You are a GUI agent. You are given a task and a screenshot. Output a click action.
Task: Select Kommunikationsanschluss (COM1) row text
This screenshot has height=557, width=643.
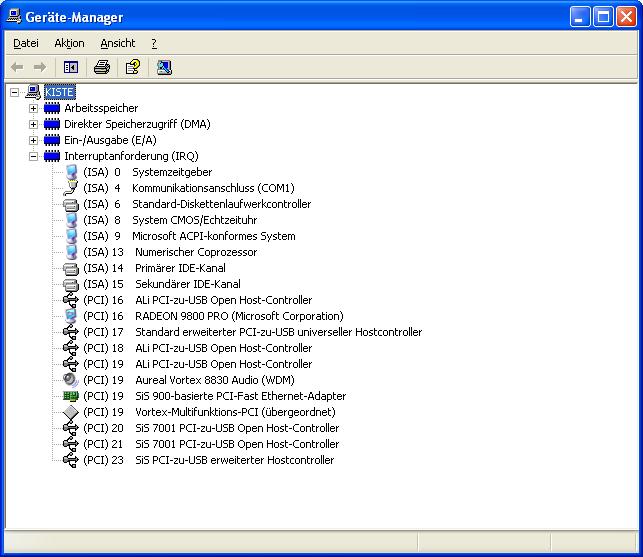pos(213,188)
